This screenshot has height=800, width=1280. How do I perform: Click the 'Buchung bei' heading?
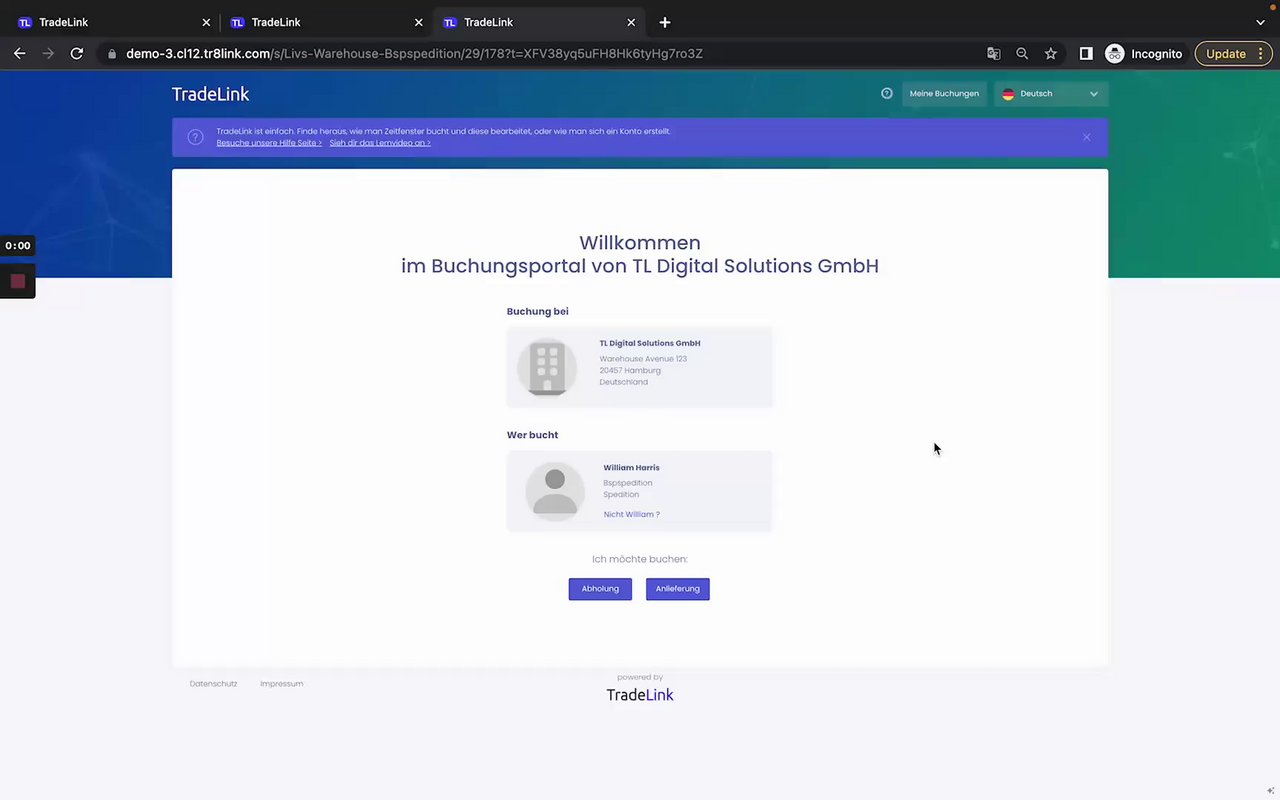(x=538, y=311)
